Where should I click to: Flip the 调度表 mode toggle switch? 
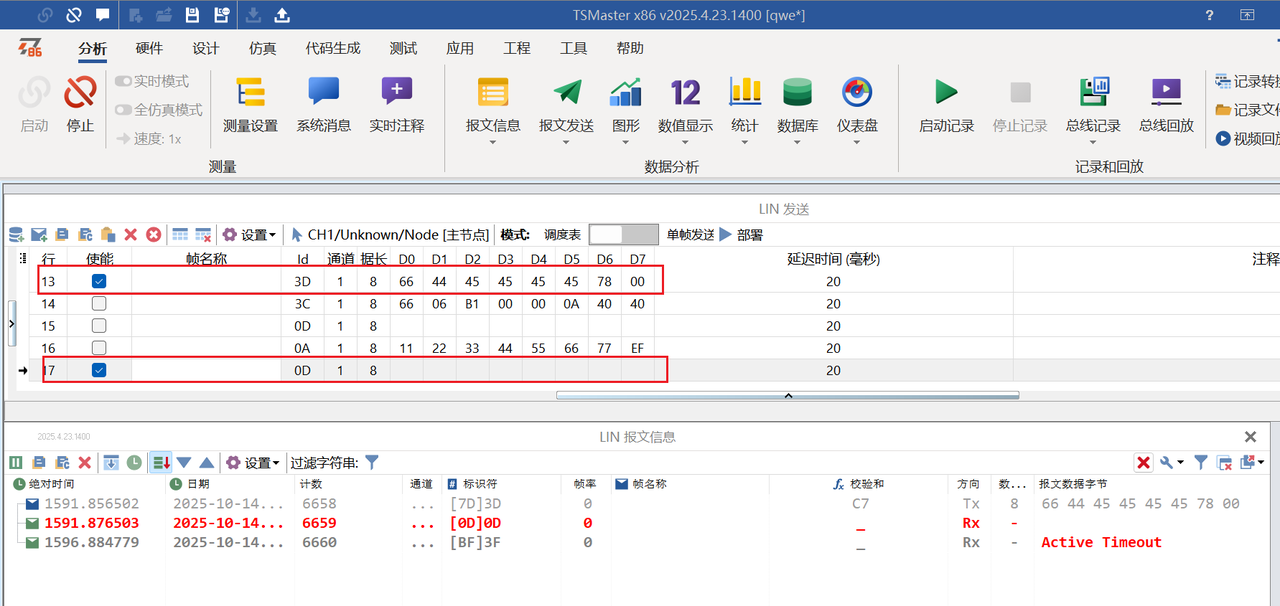[624, 233]
